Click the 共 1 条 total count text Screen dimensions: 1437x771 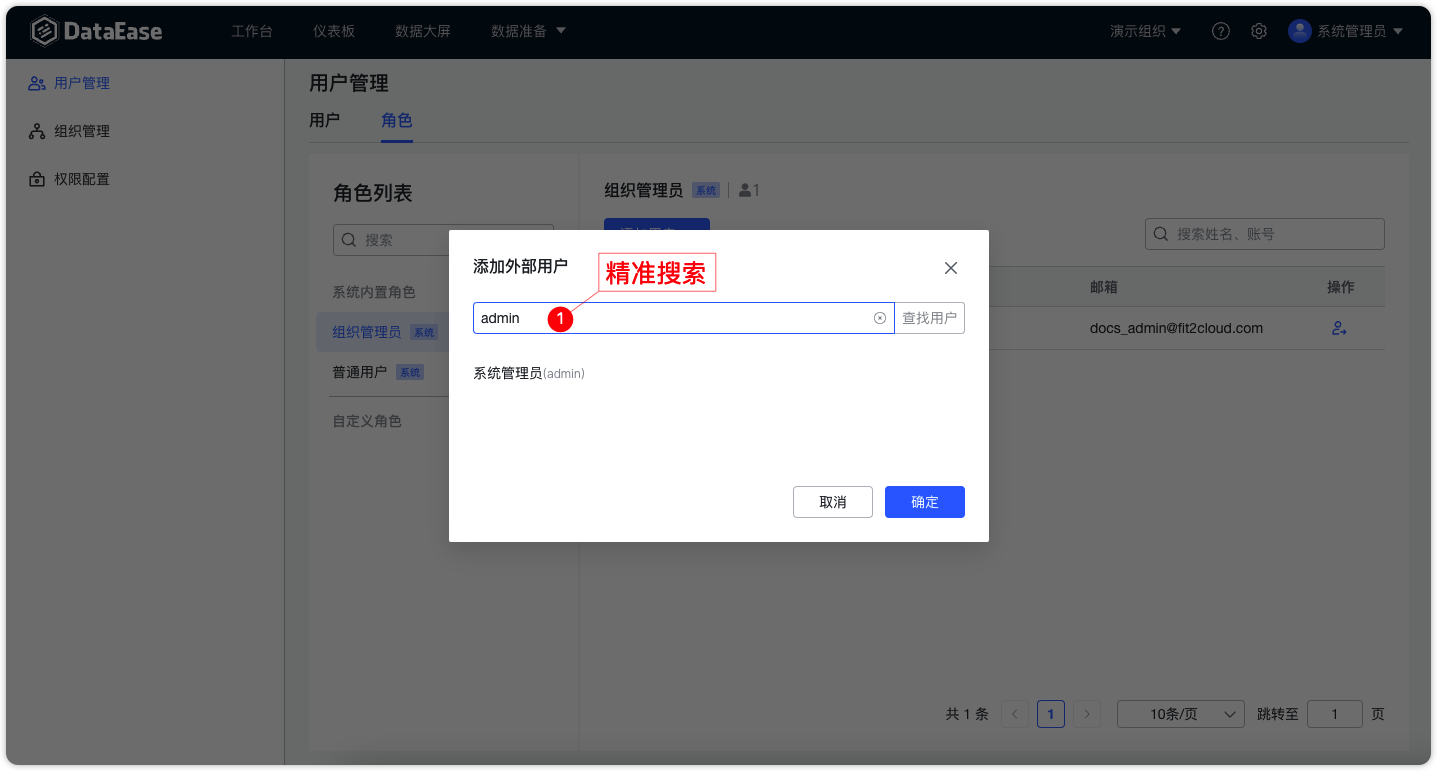[x=967, y=714]
